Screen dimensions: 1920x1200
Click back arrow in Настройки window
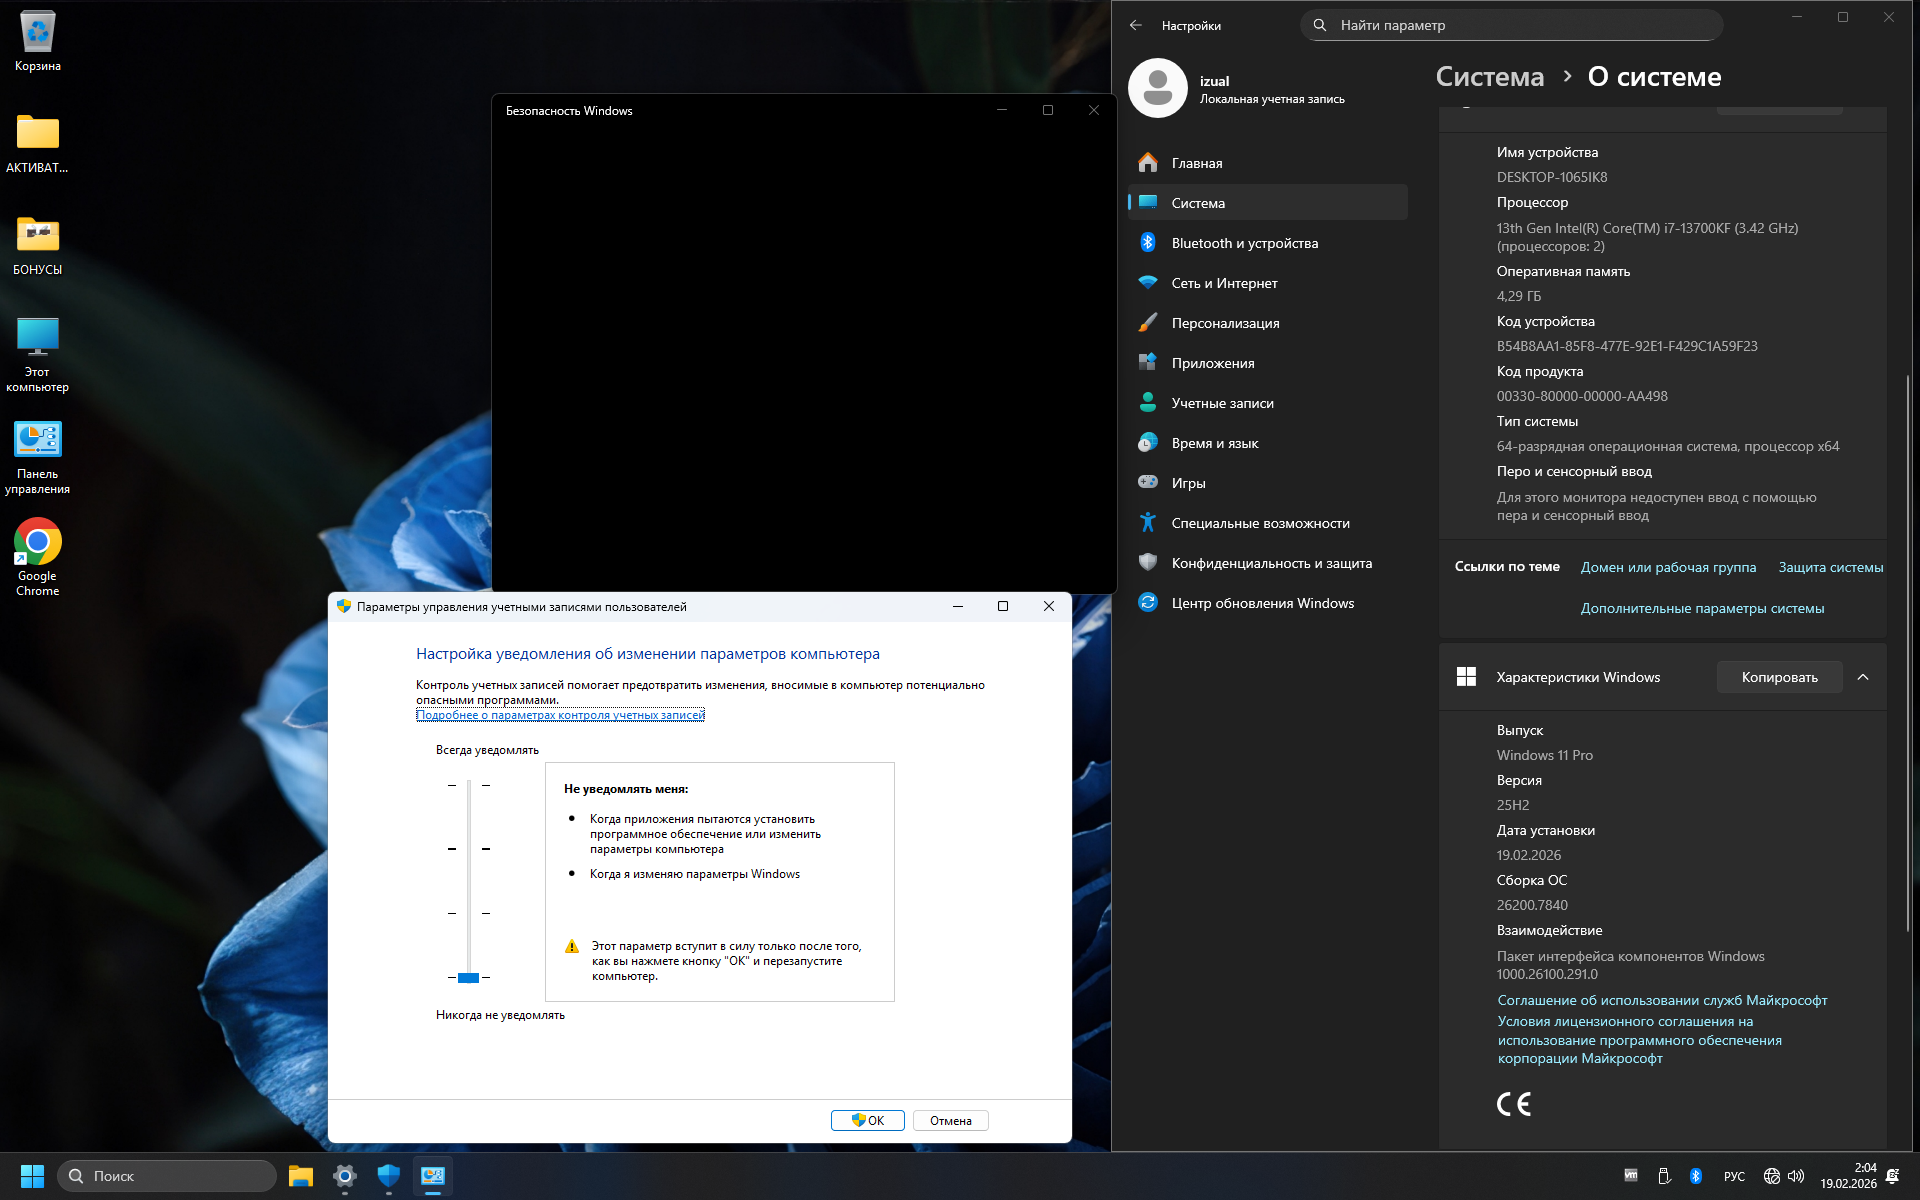click(x=1136, y=25)
